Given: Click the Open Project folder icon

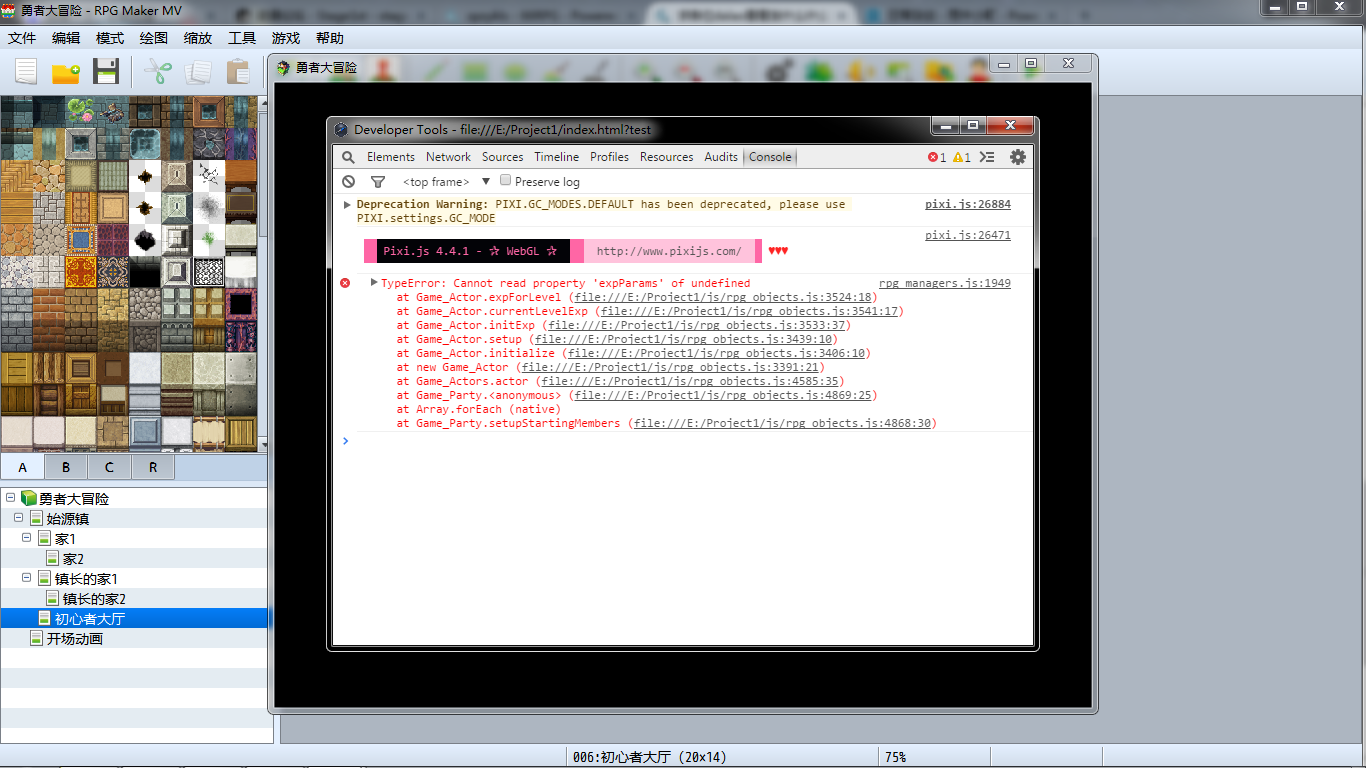Looking at the screenshot, I should pyautogui.click(x=66, y=72).
